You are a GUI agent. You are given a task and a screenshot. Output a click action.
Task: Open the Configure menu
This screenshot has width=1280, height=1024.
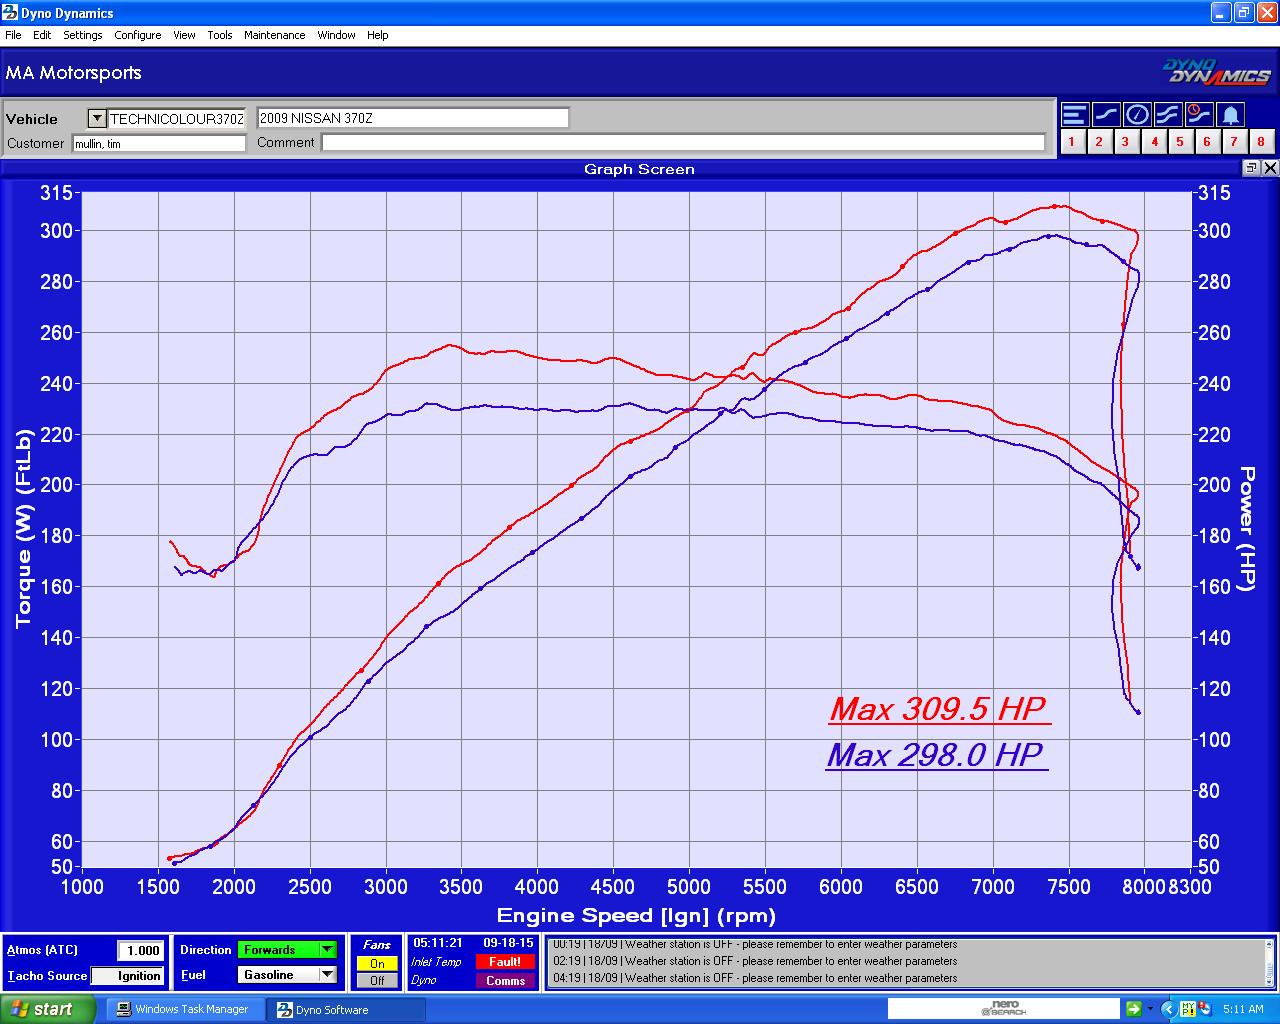(137, 35)
